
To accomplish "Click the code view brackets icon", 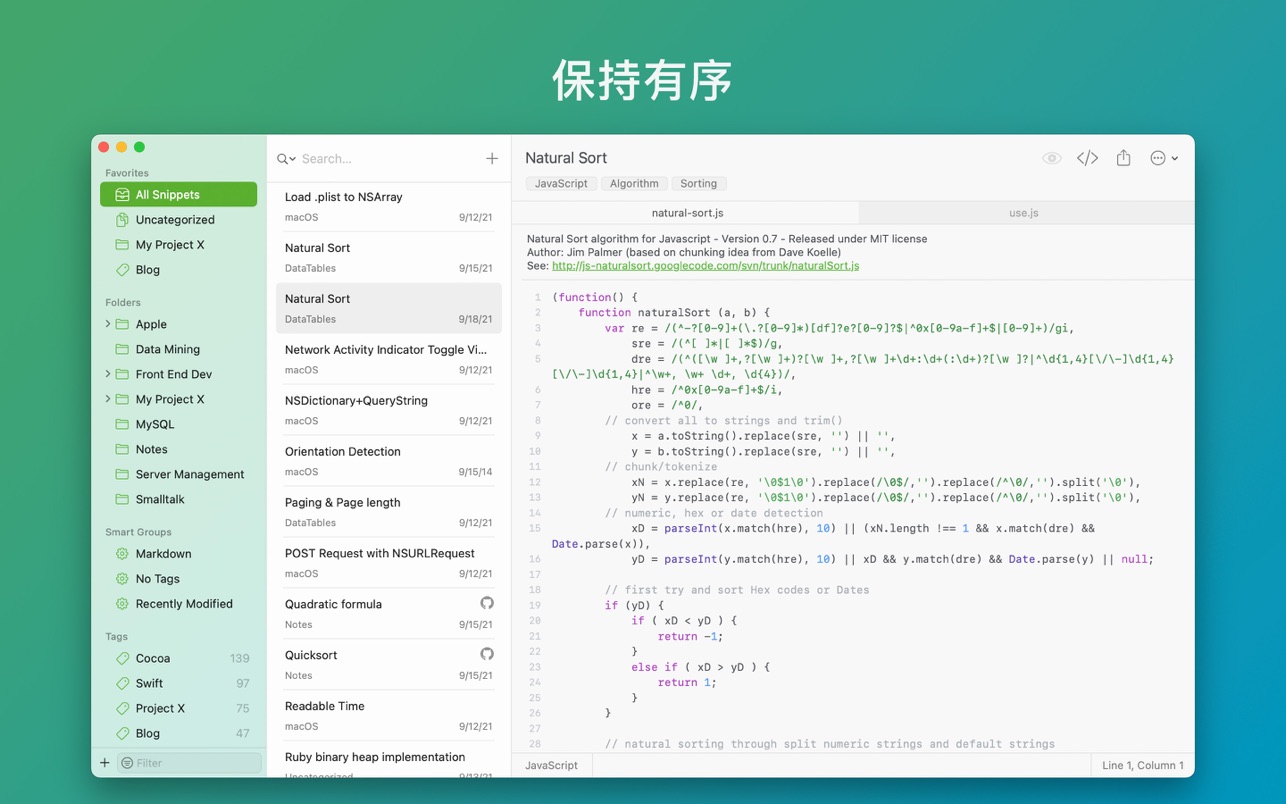I will coord(1087,158).
